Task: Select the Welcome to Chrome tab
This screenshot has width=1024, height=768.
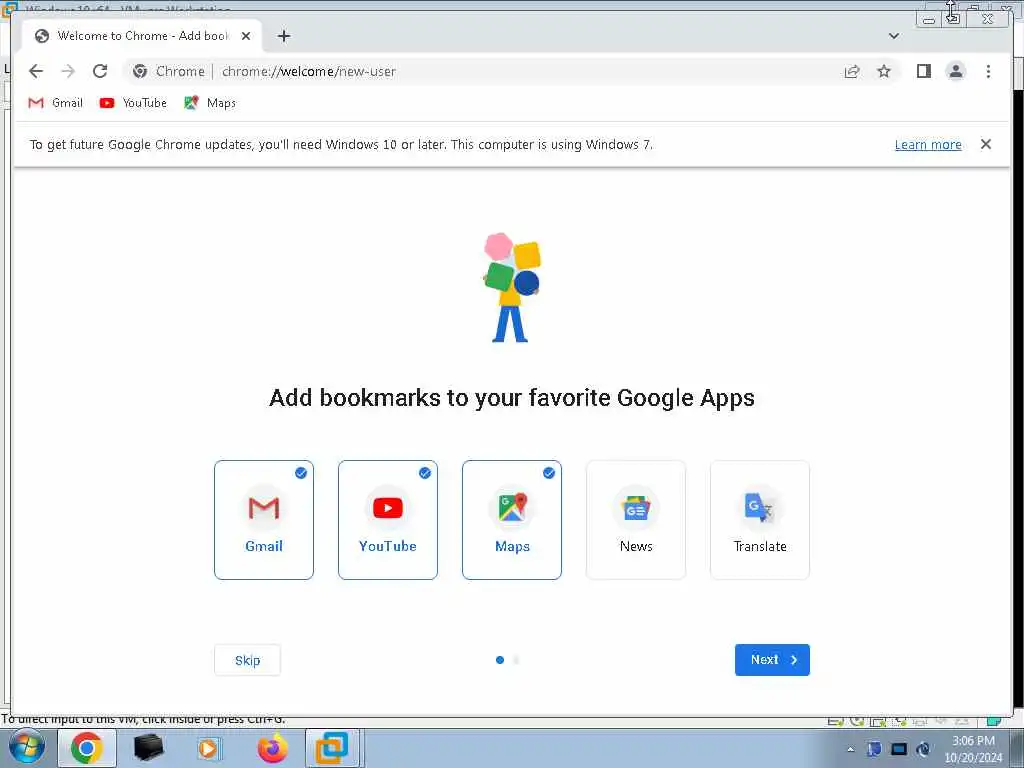Action: (x=142, y=36)
